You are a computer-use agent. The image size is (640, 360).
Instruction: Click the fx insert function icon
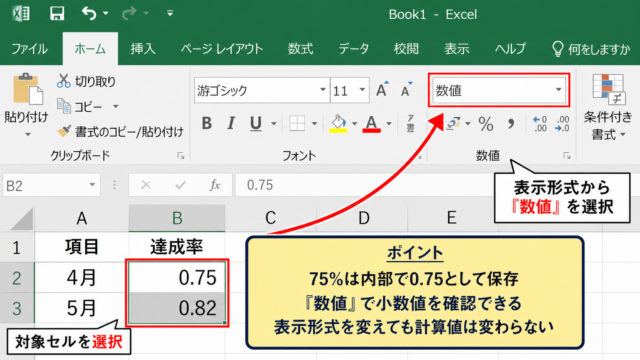(215, 185)
